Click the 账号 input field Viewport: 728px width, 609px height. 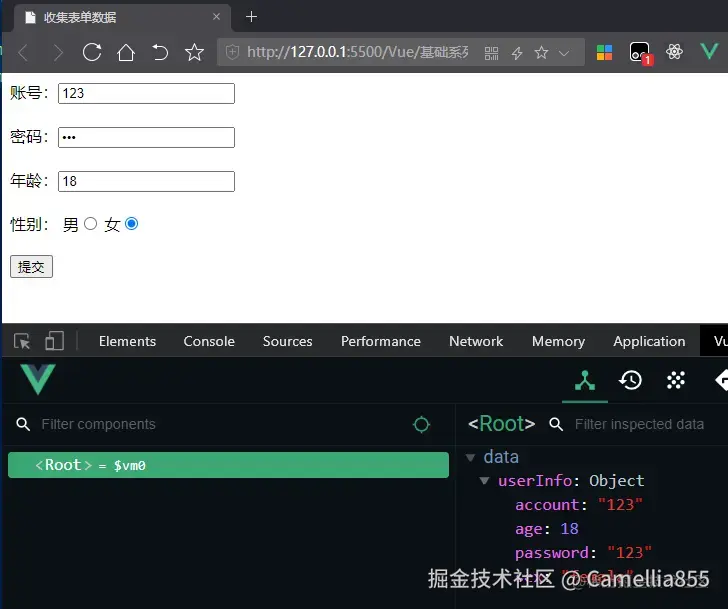click(146, 93)
